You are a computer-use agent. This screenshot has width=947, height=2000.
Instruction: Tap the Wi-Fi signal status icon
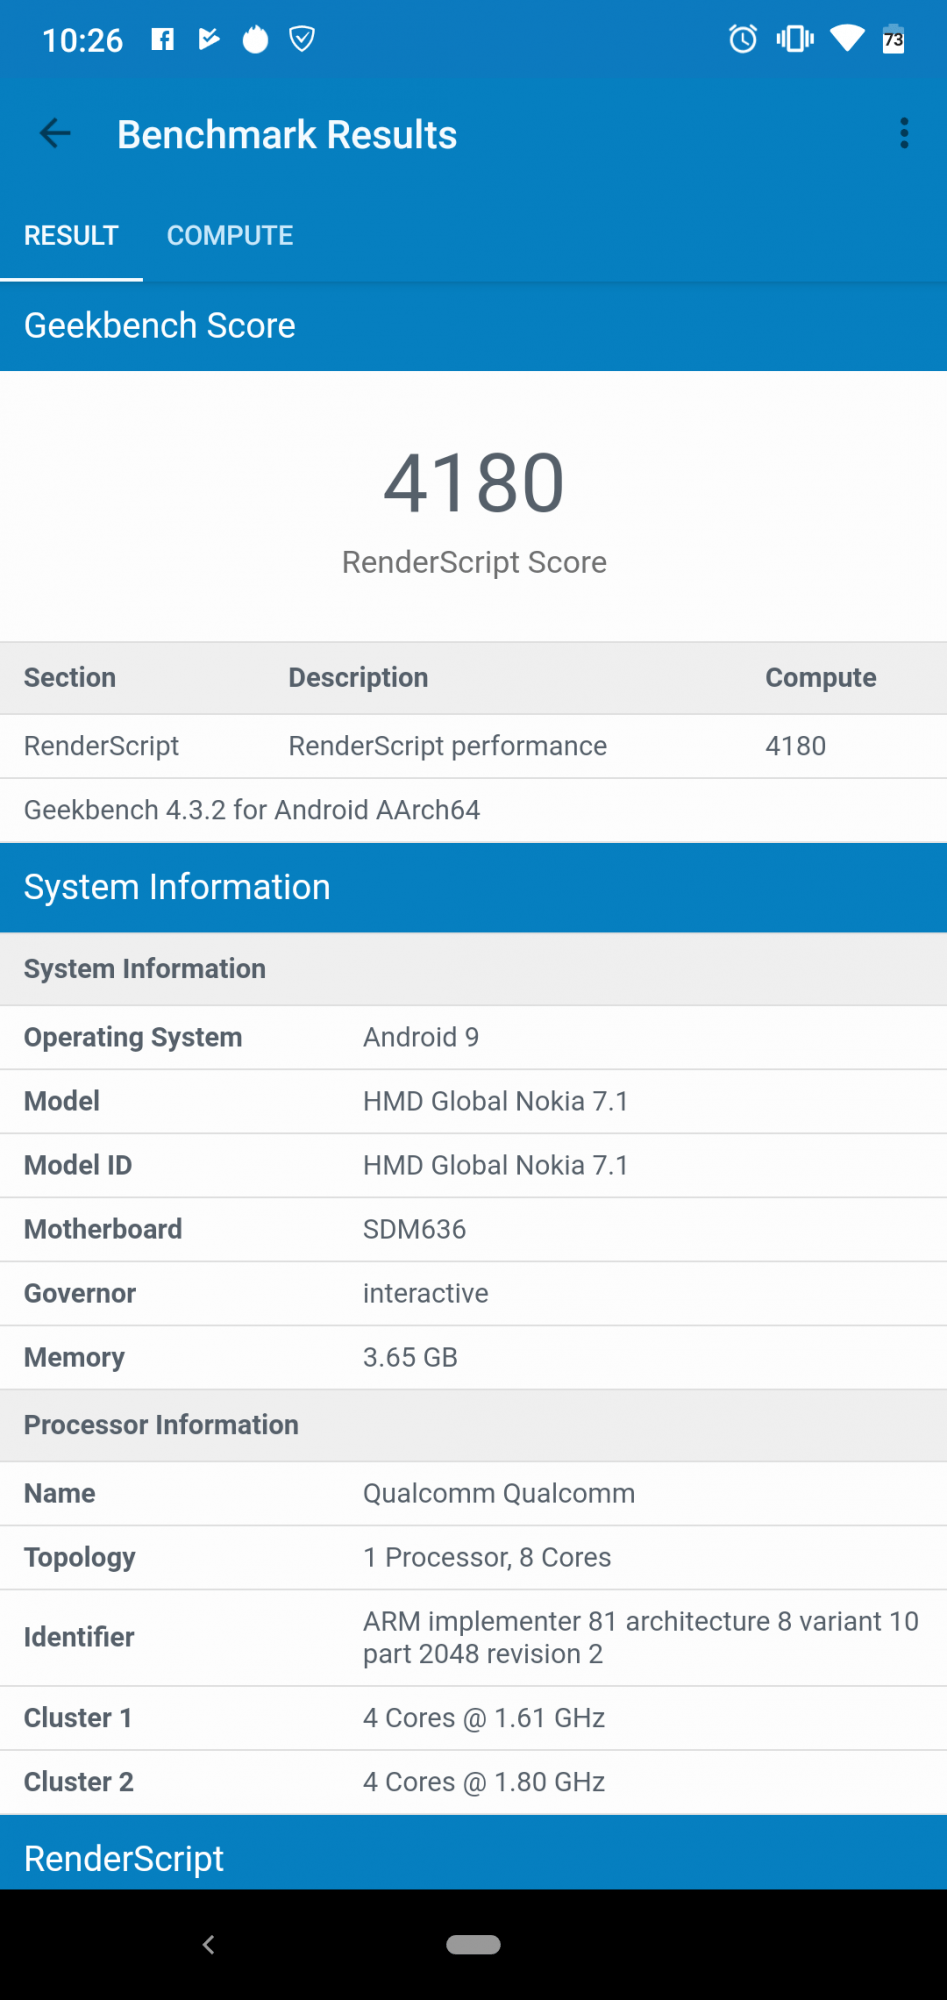(847, 39)
